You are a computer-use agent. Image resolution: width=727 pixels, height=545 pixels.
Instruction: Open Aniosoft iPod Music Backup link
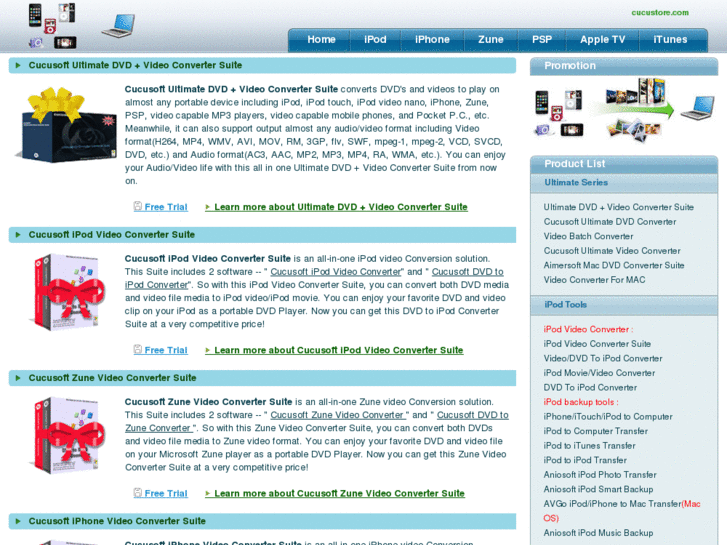click(x=598, y=533)
